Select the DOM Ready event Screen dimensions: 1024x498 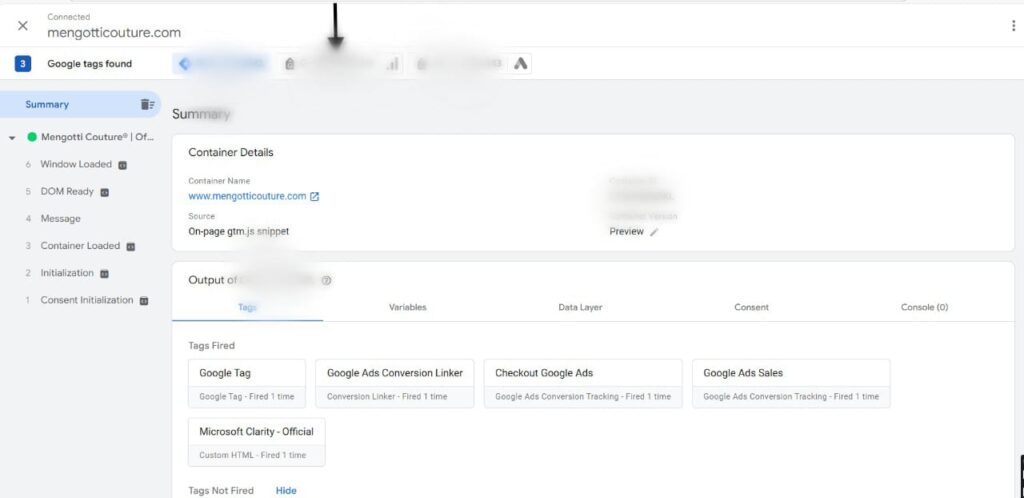[x=67, y=192]
